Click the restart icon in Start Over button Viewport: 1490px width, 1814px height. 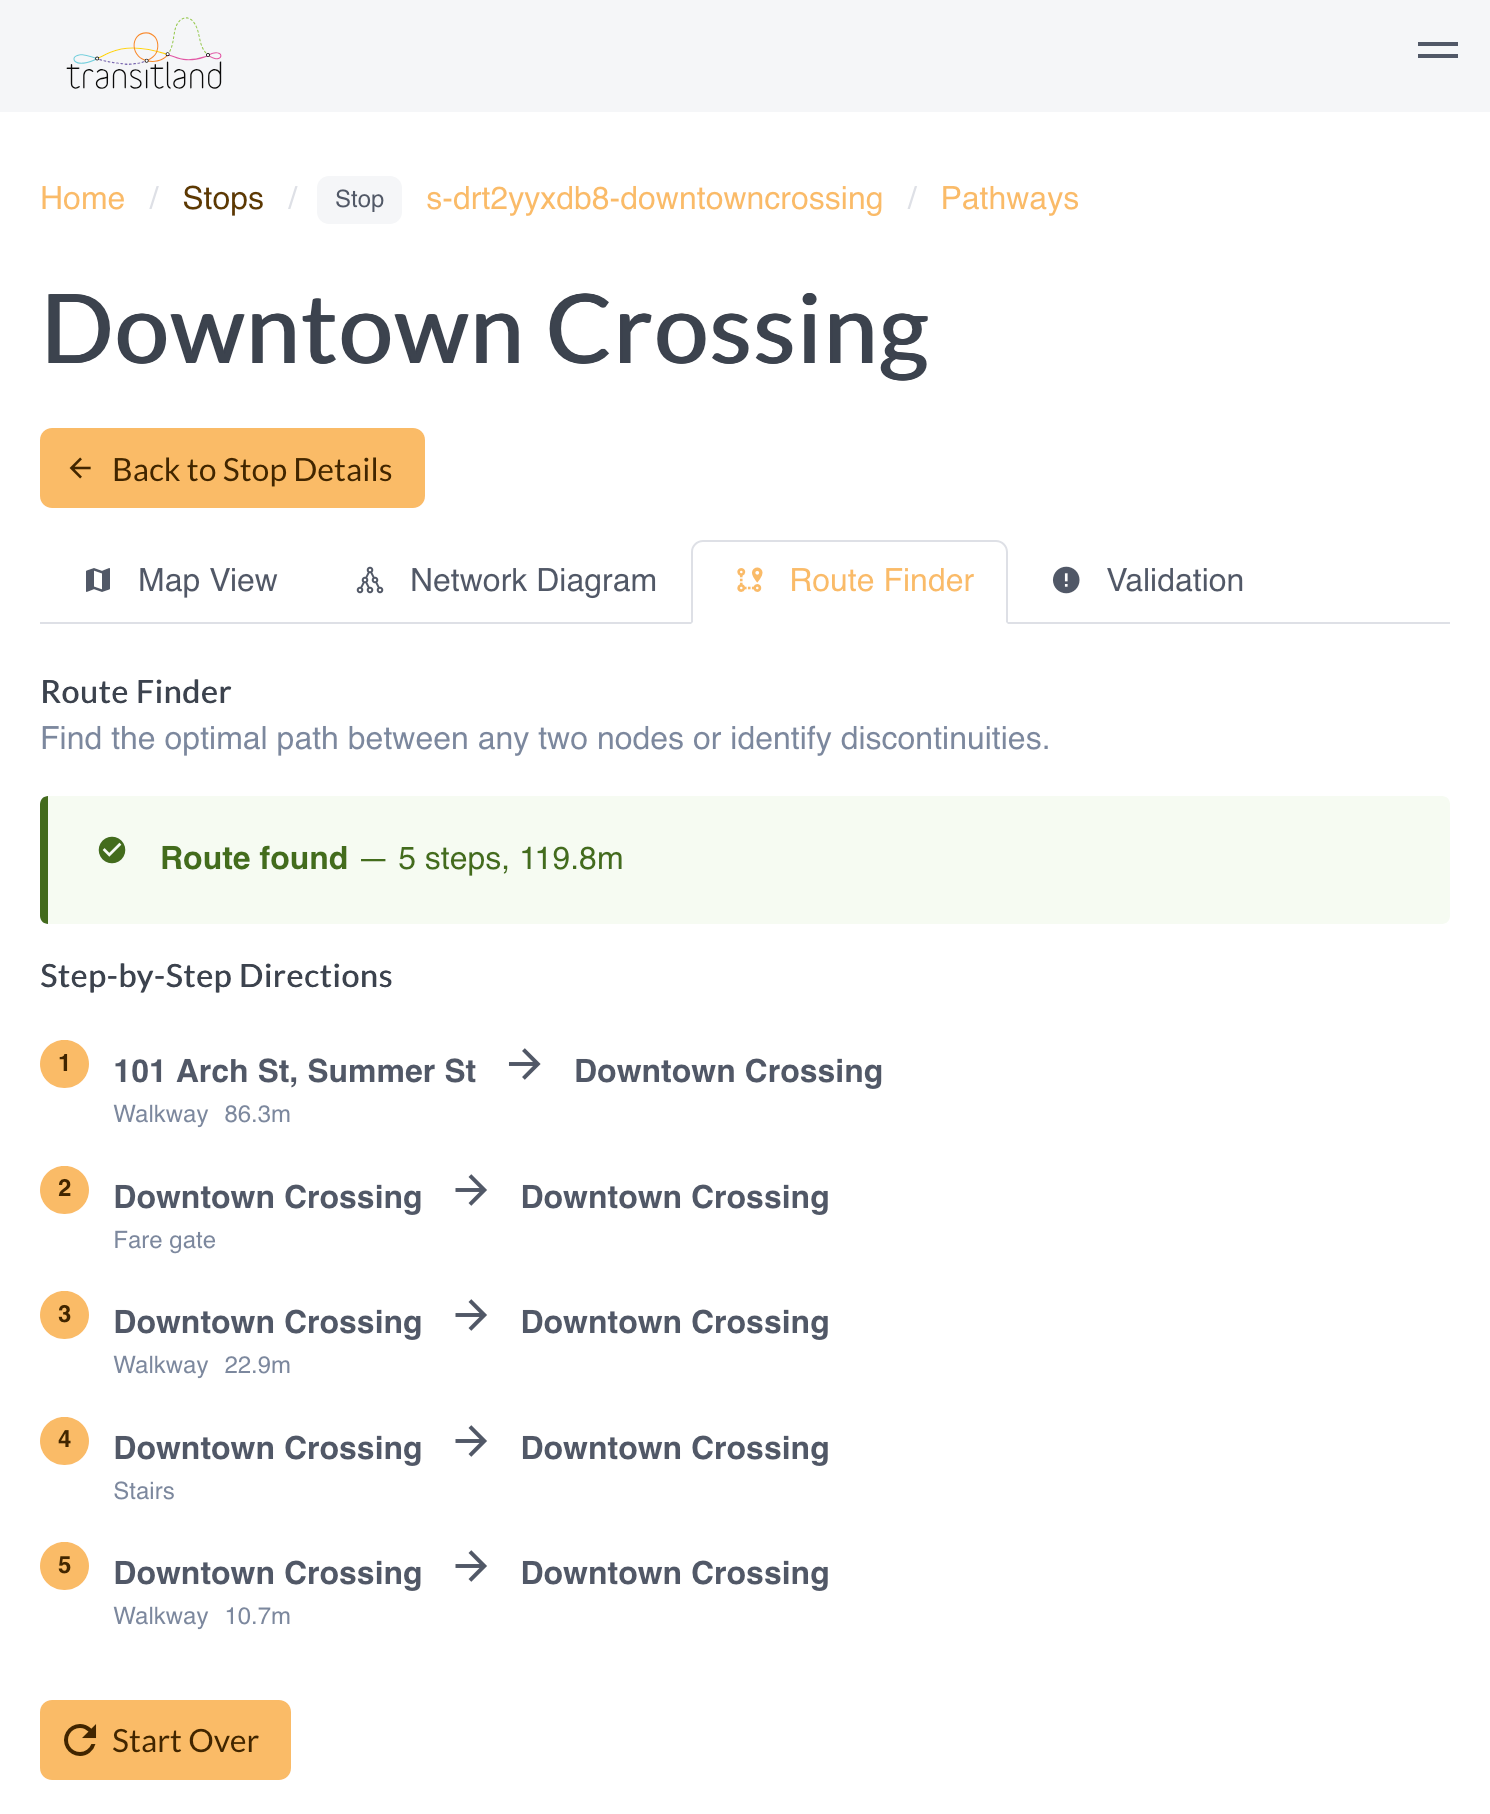click(x=82, y=1740)
